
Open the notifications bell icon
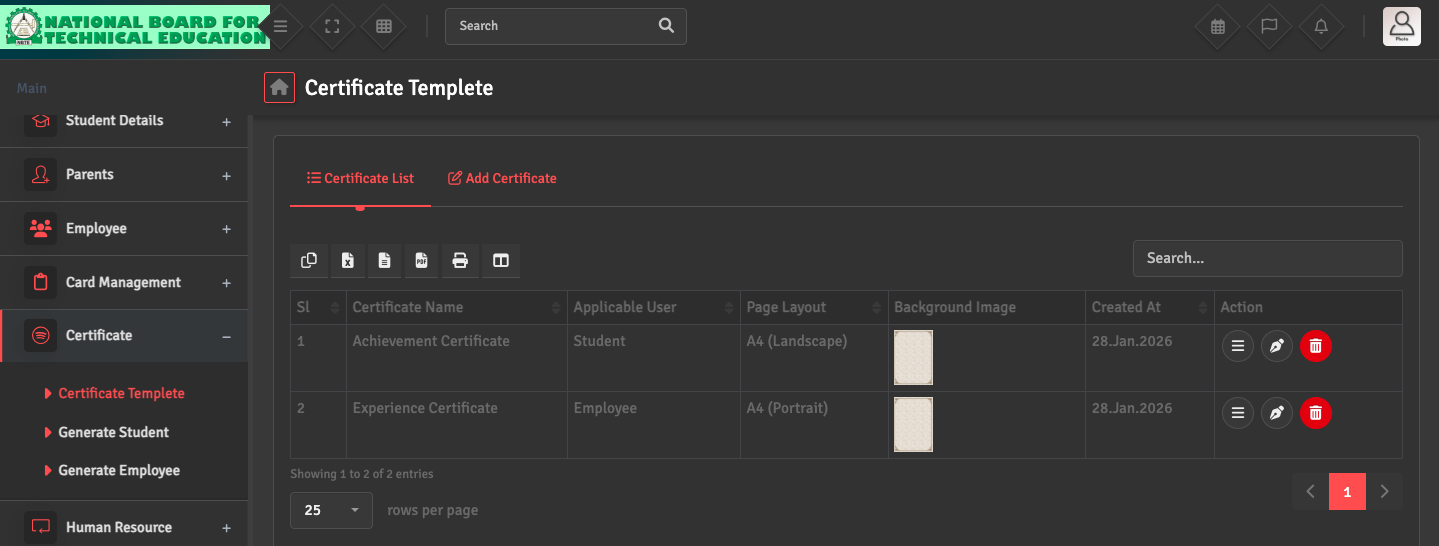[1321, 27]
